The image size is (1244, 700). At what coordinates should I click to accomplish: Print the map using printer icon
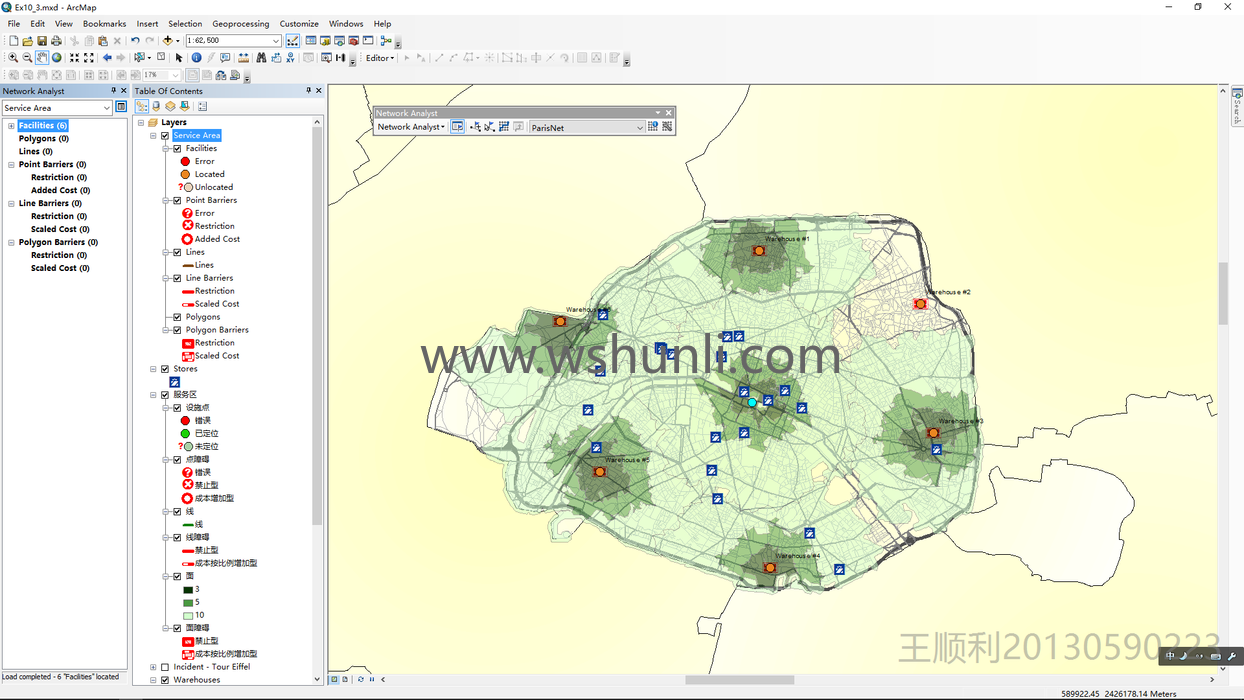tap(56, 41)
